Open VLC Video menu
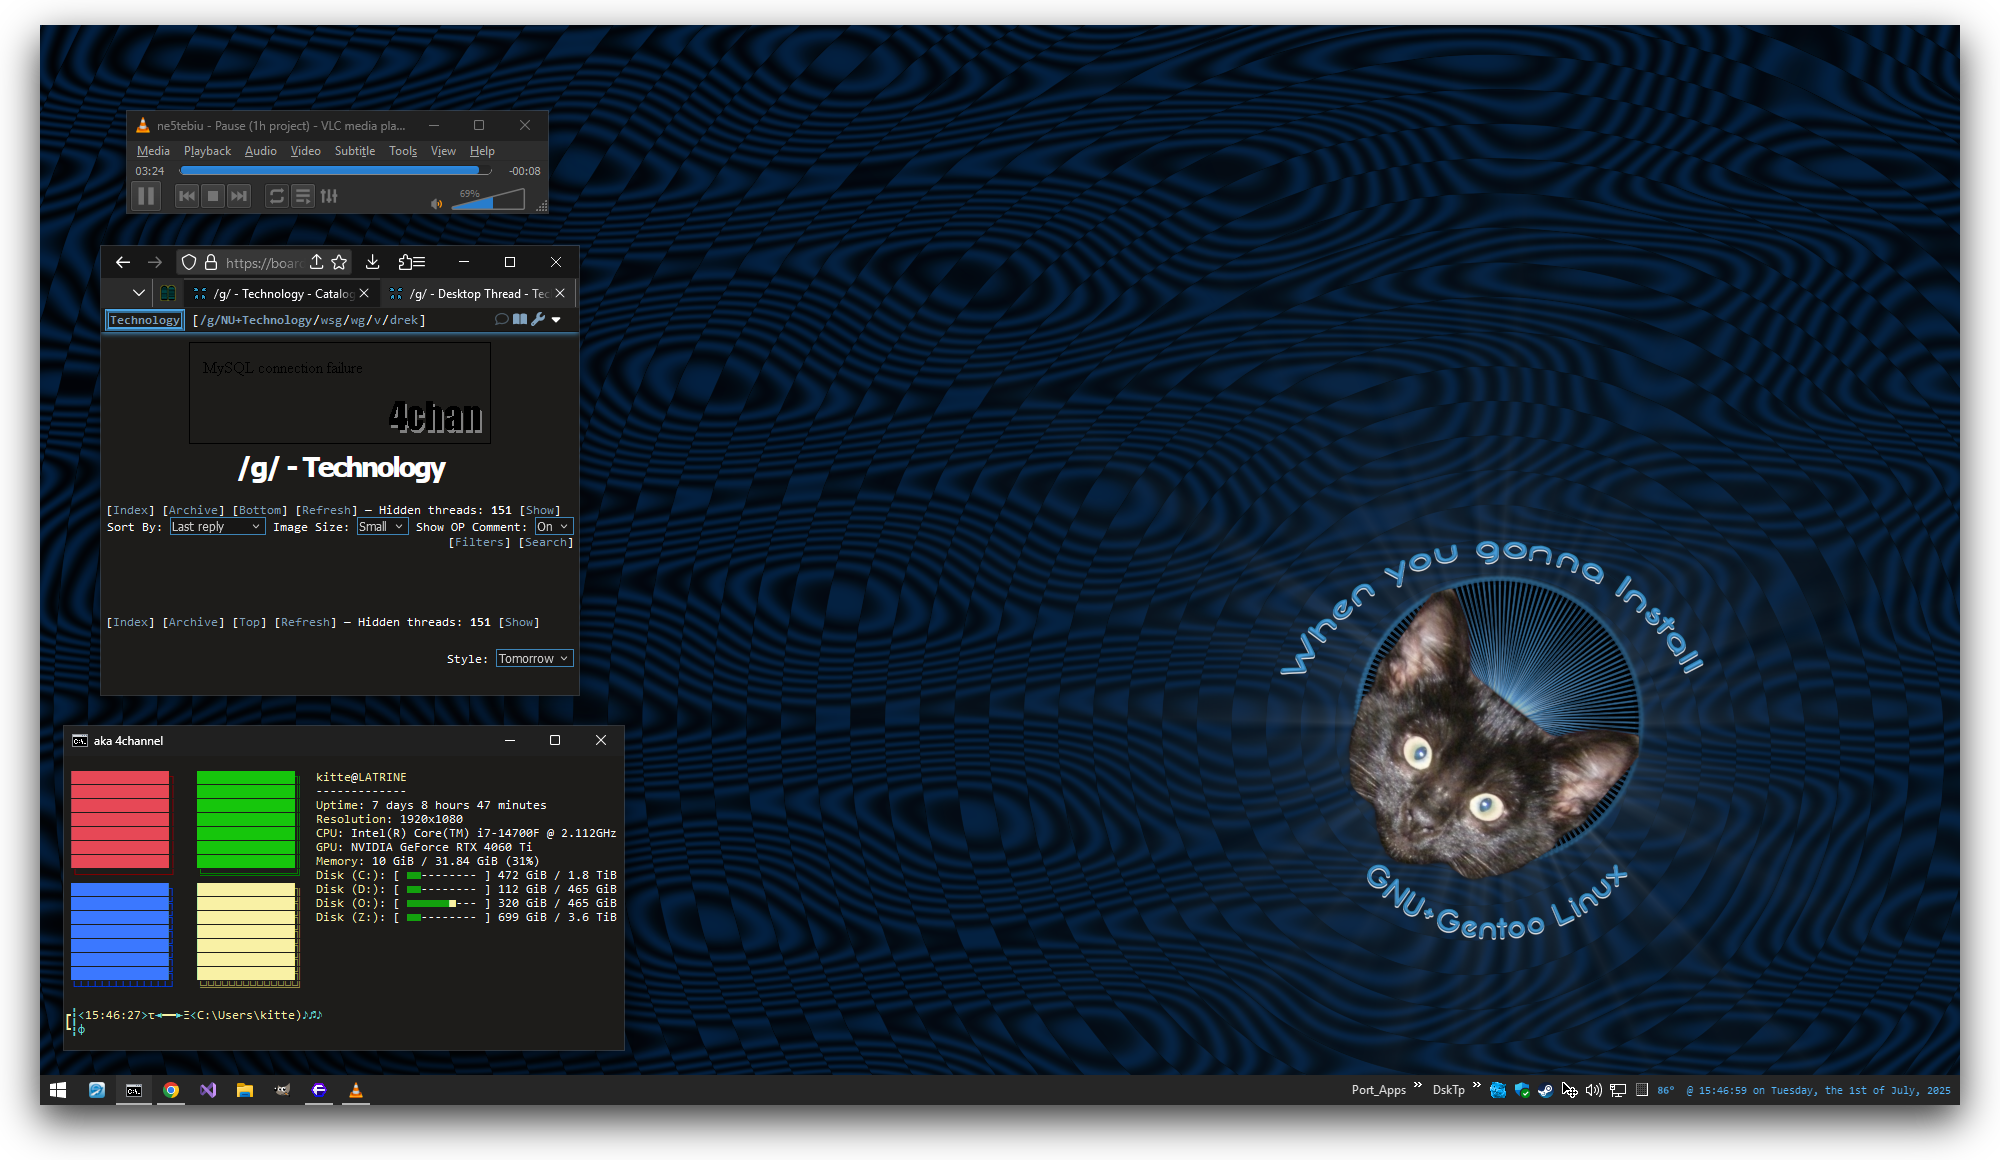This screenshot has height=1160, width=2000. pos(305,151)
